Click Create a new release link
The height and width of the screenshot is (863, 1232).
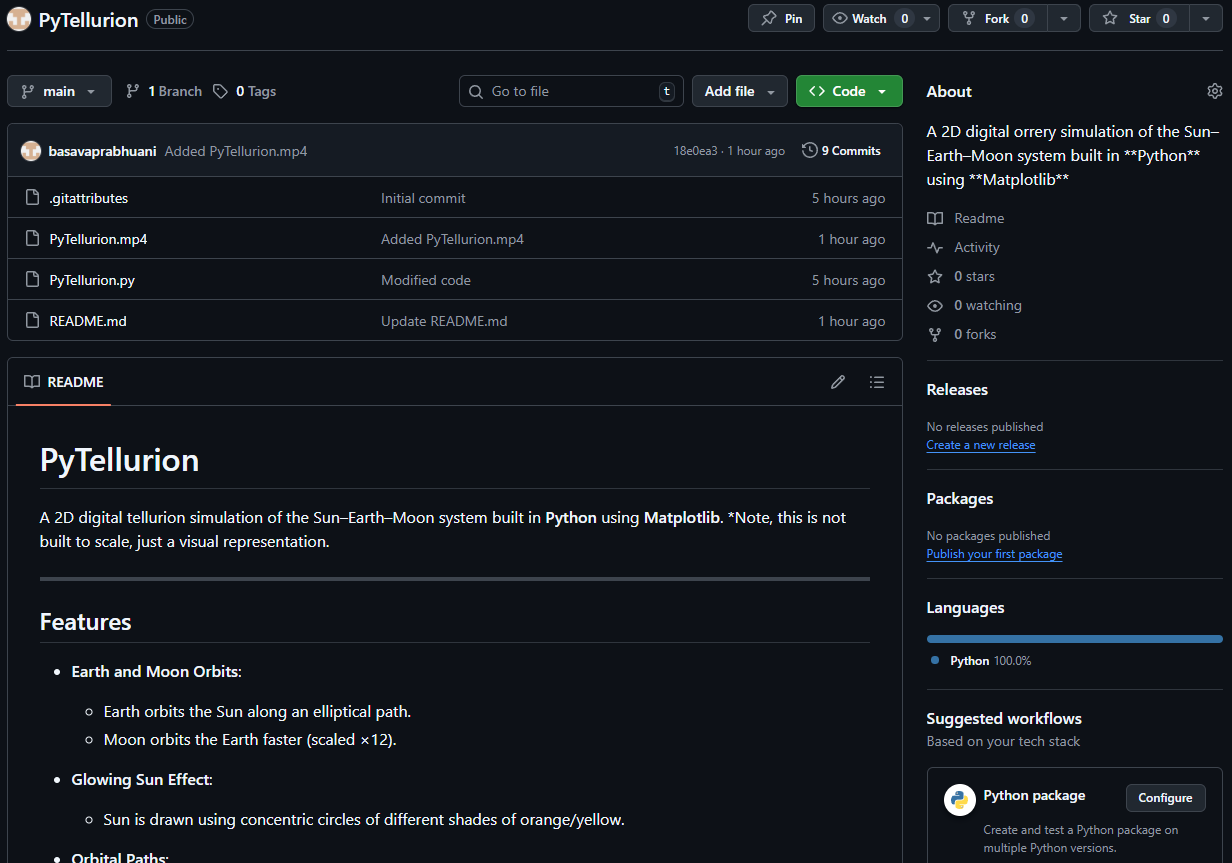(980, 445)
